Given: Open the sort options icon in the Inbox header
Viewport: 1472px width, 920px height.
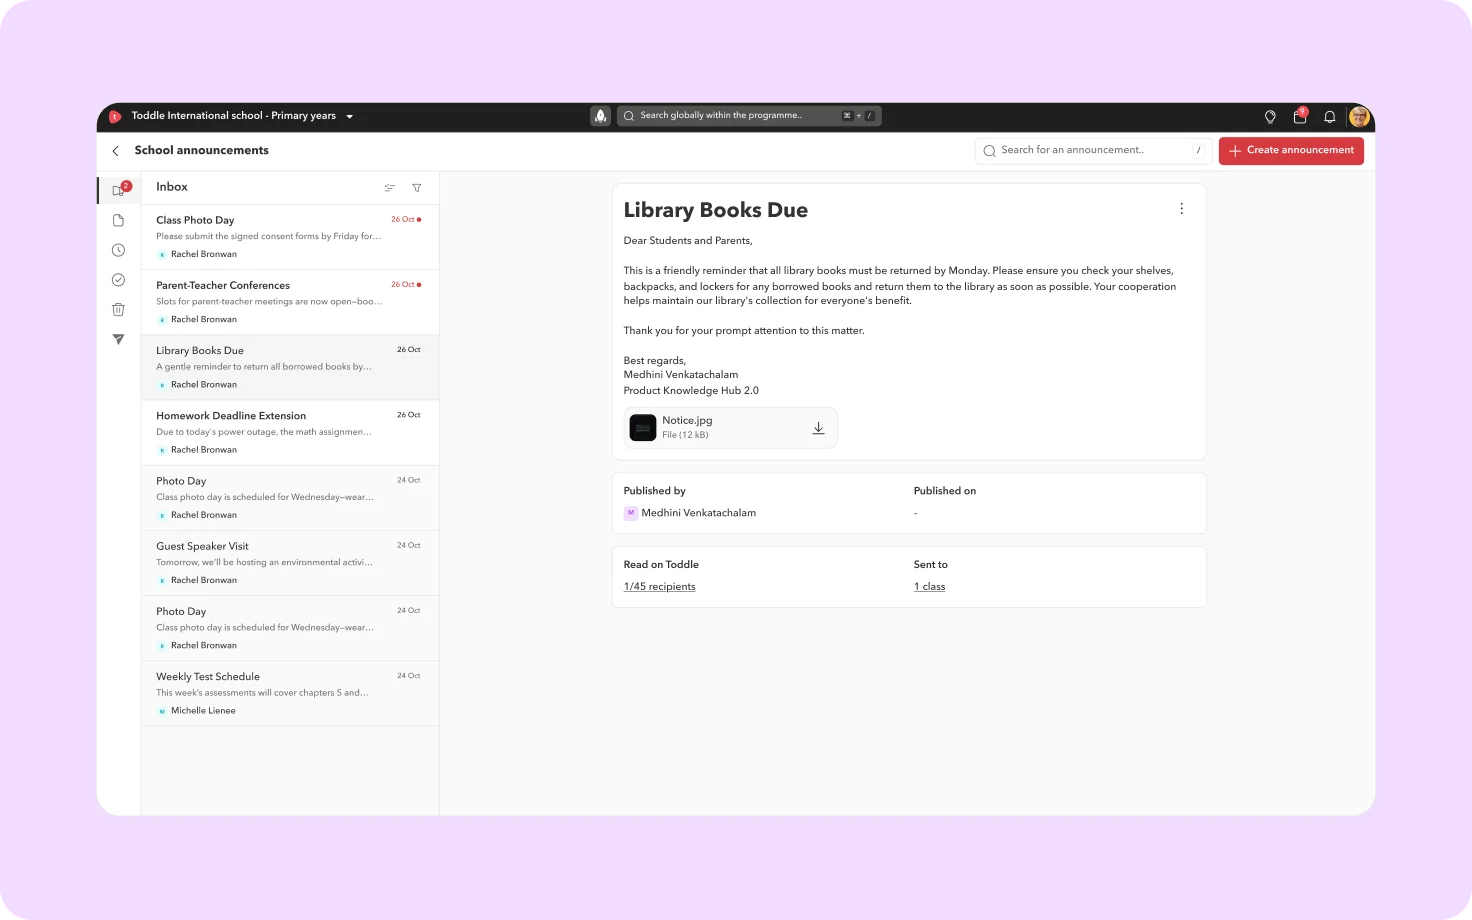Looking at the screenshot, I should pyautogui.click(x=390, y=188).
